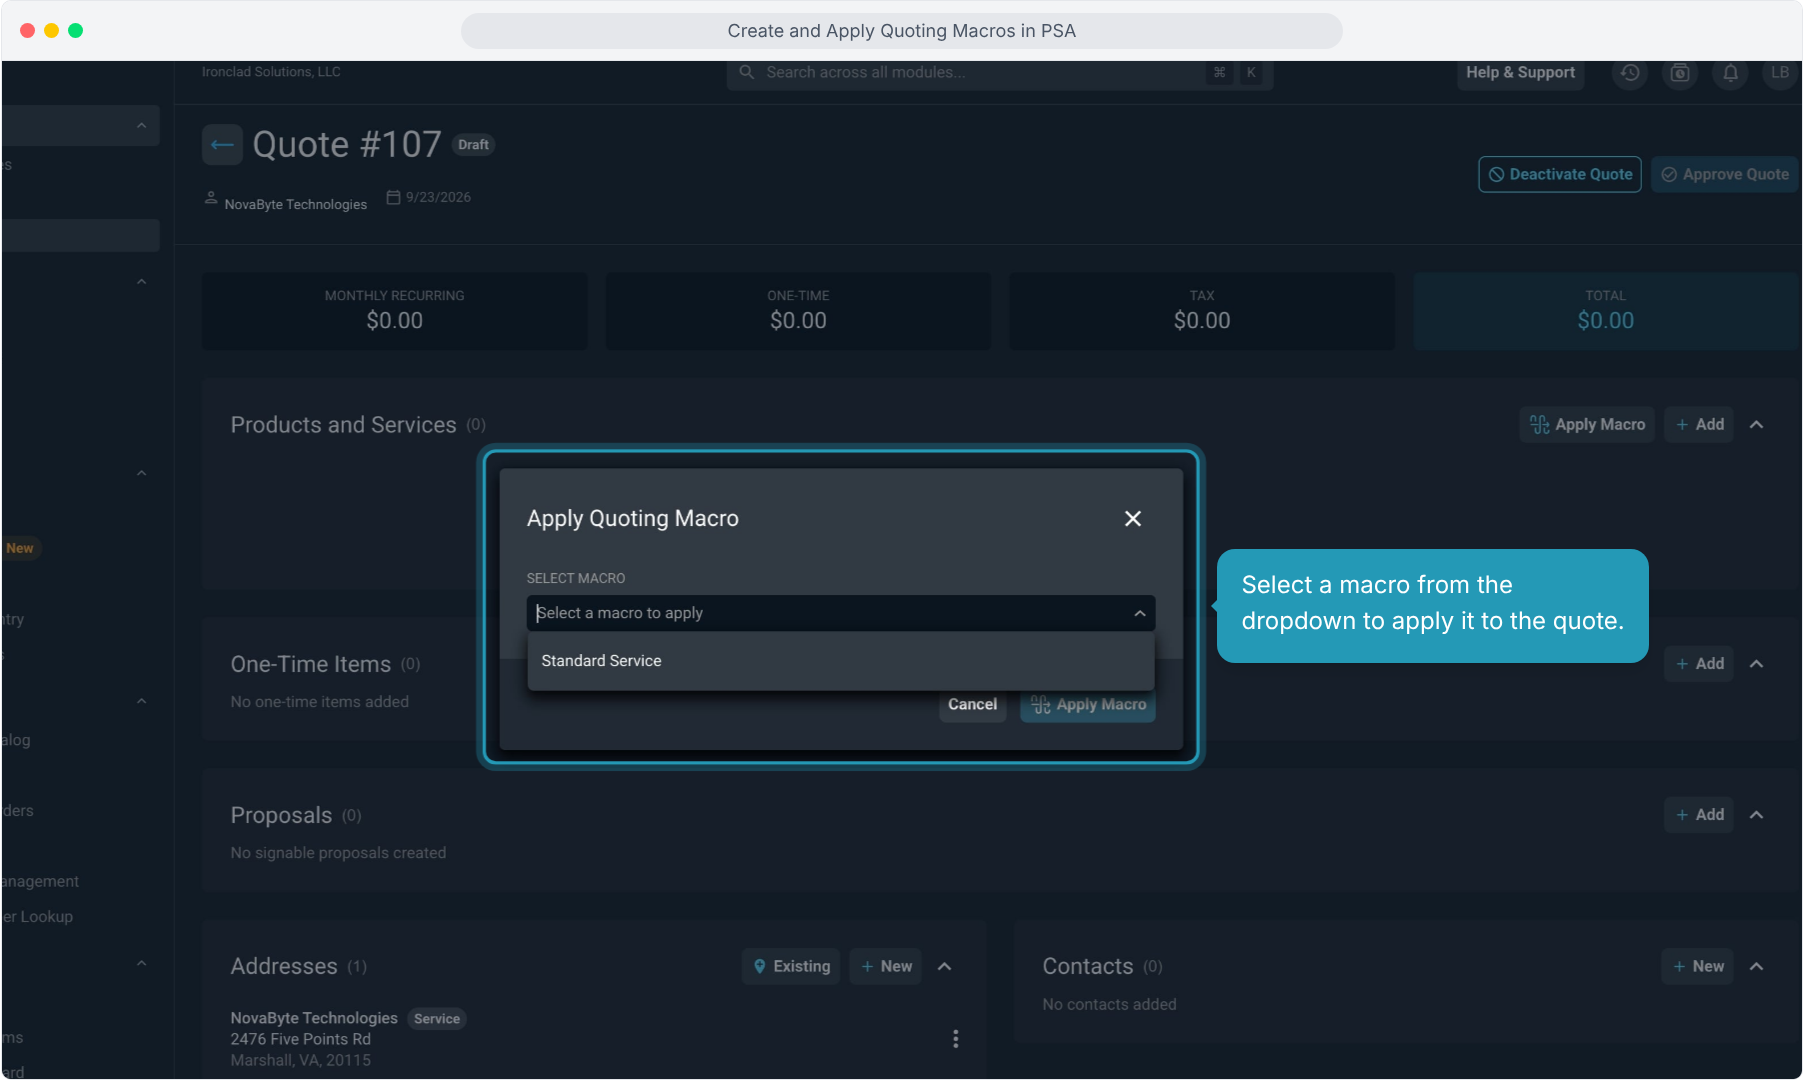Click Apply Macro in Products and Services header
1804x1080 pixels.
click(1587, 425)
